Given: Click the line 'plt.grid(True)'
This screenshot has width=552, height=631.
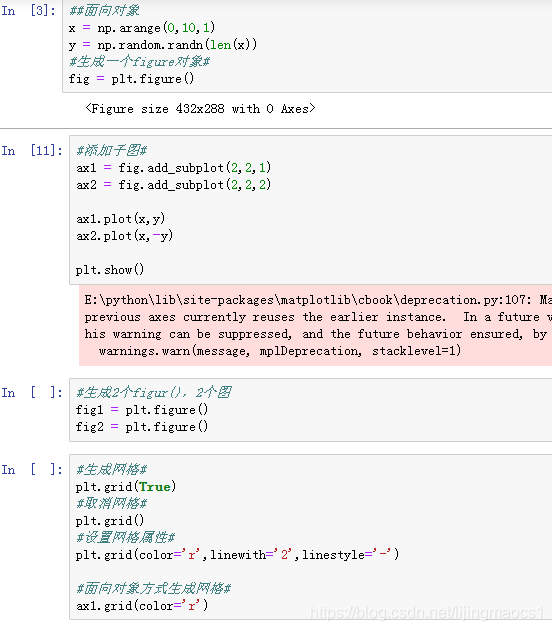Looking at the screenshot, I should pos(126,487).
